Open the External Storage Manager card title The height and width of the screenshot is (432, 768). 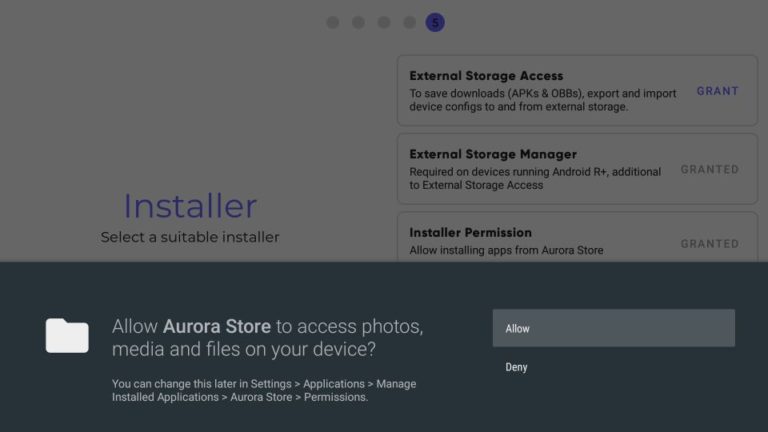tap(493, 154)
